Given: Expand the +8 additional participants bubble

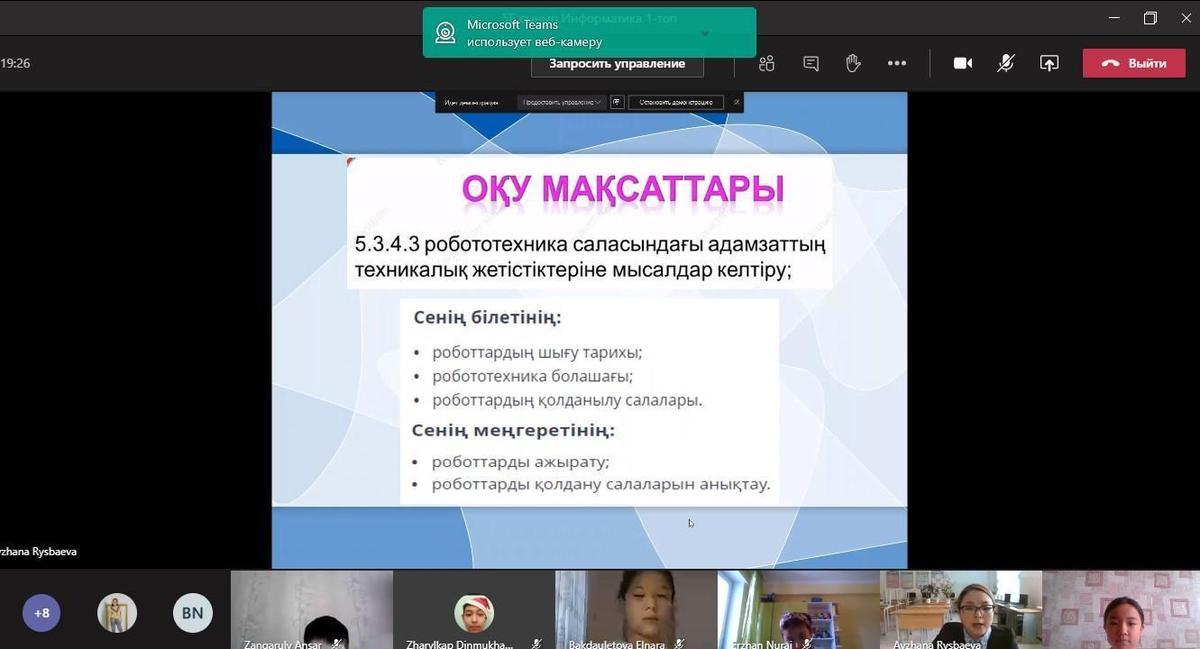Looking at the screenshot, I should tap(42, 613).
